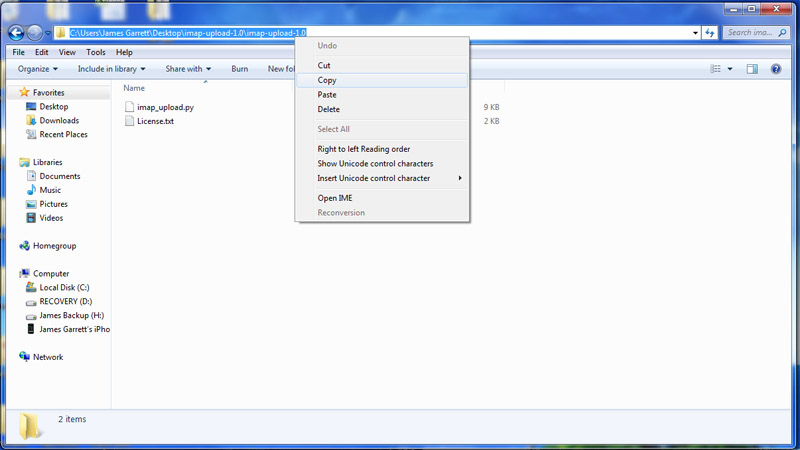Screen dimensions: 800x450
Task: Expand Insert Unicode control character submenu
Action: [x=382, y=178]
